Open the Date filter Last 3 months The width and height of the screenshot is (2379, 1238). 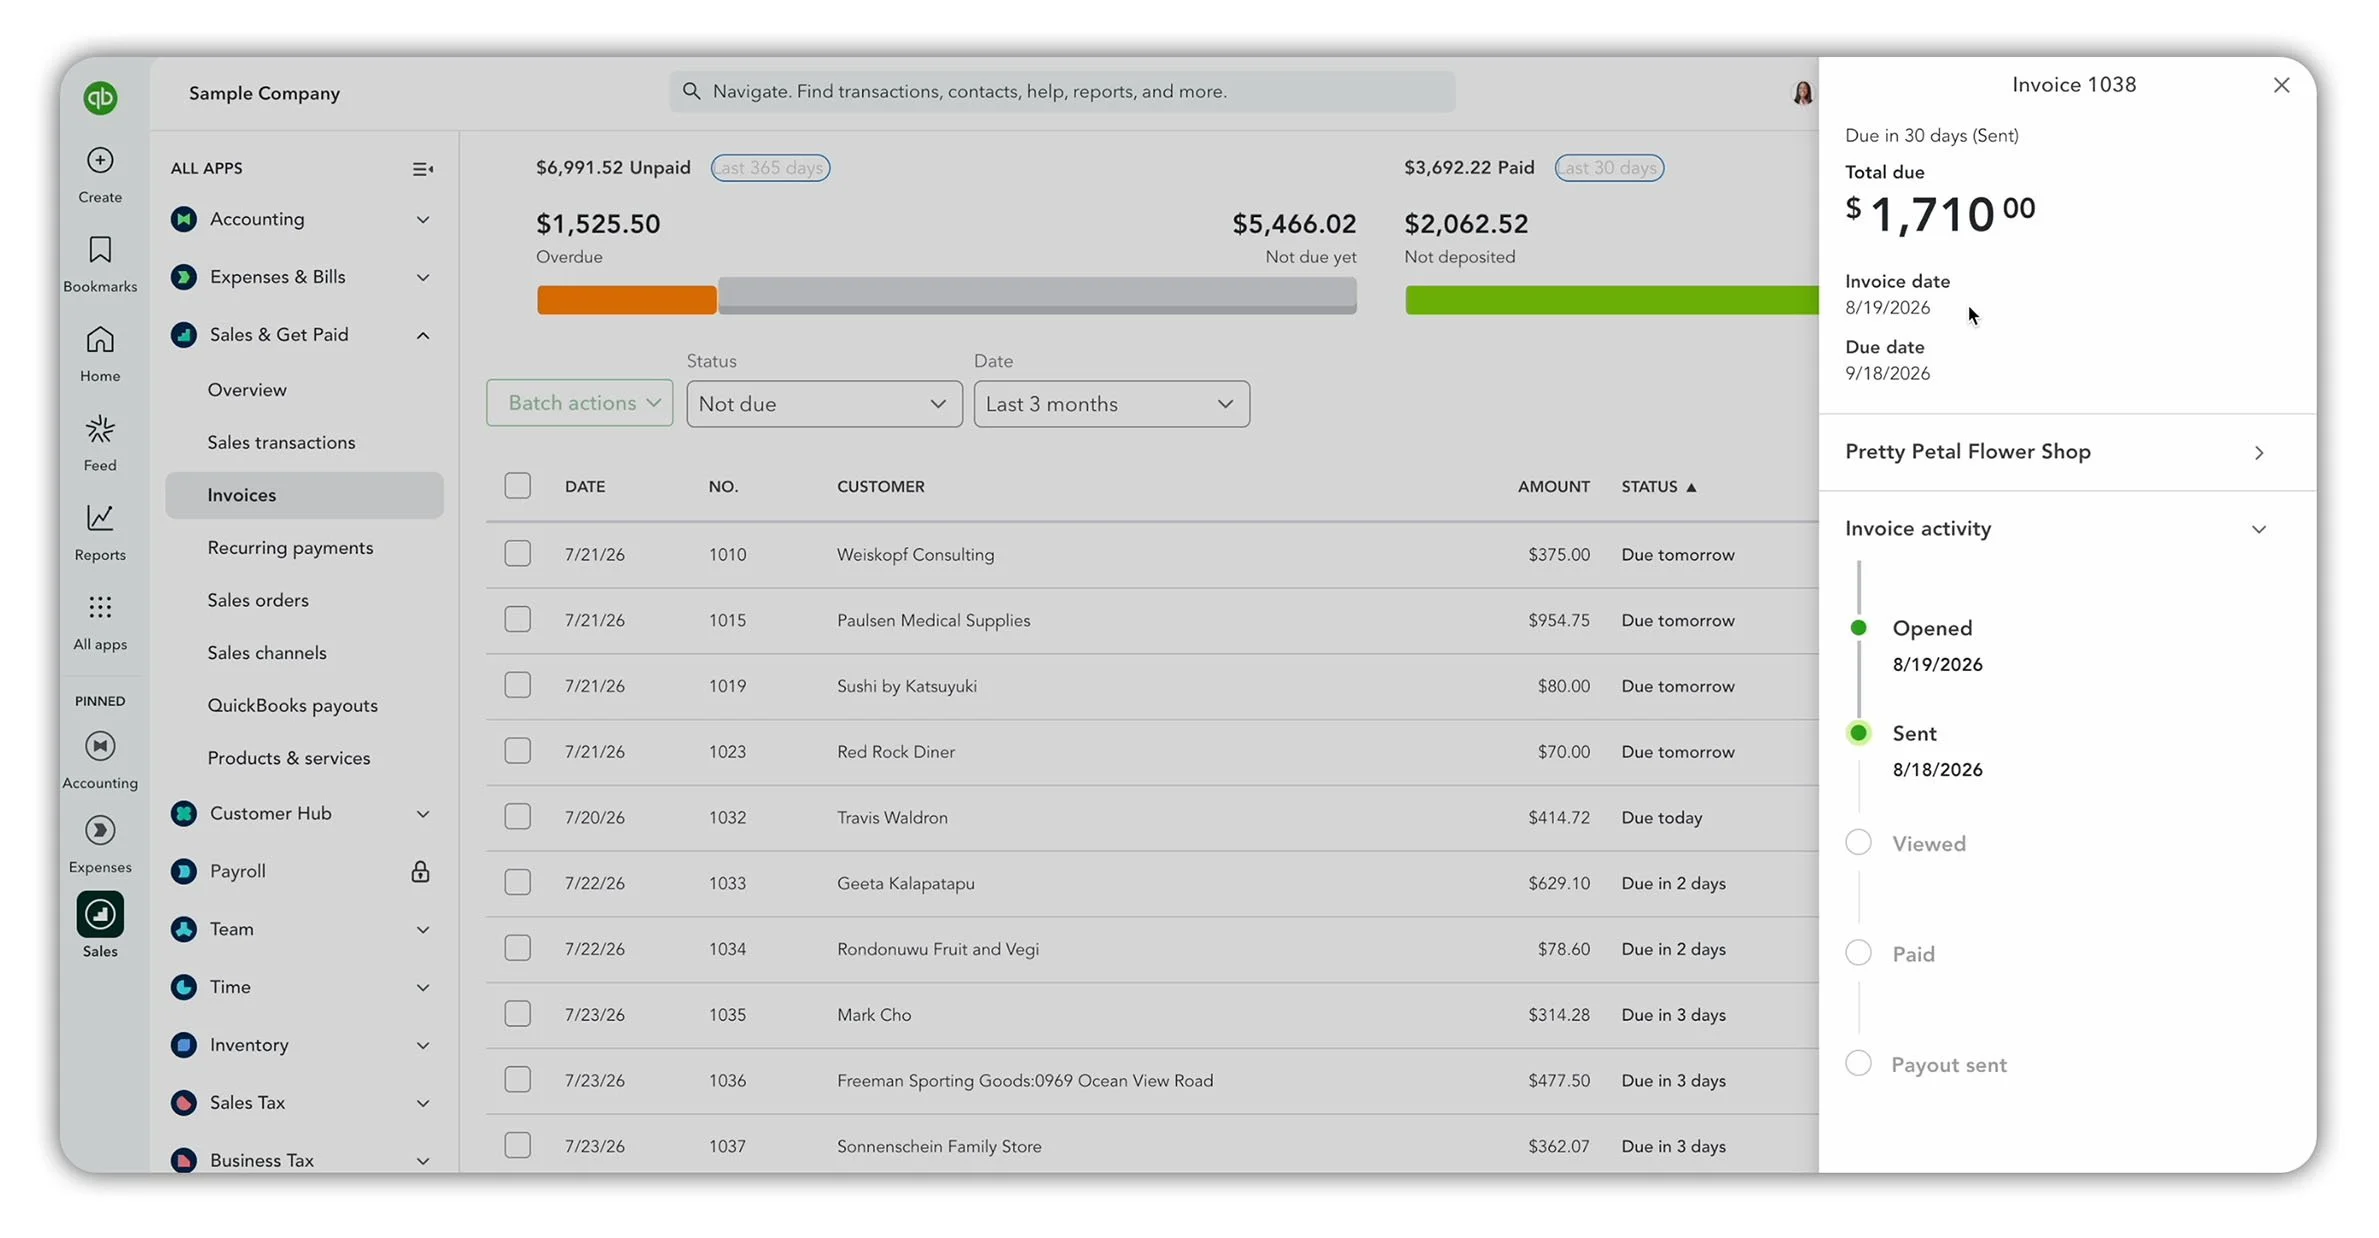tap(1111, 404)
